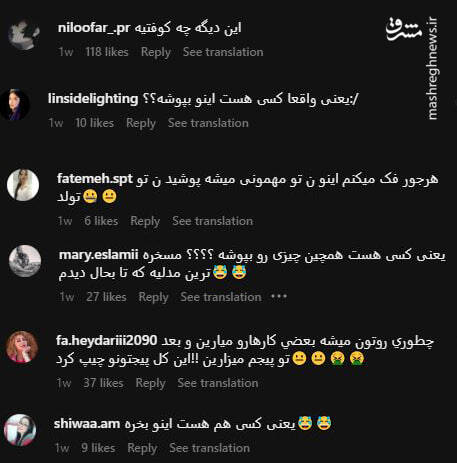This screenshot has height=463, width=457.
Task: See translation of shiwaa.am comment
Action: point(210,448)
